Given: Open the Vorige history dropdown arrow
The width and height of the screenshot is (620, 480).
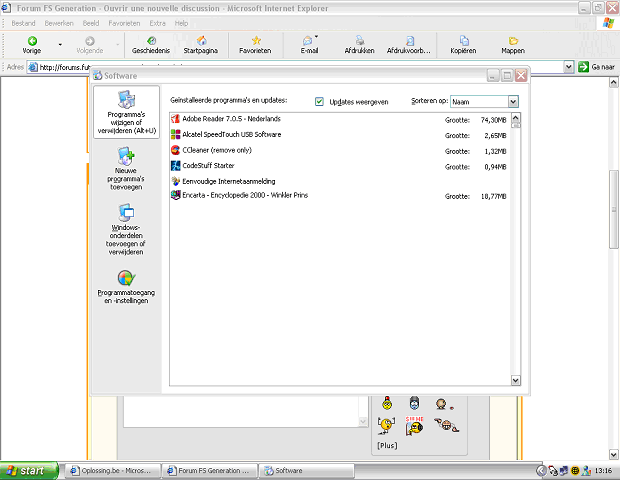Looking at the screenshot, I should [60, 45].
